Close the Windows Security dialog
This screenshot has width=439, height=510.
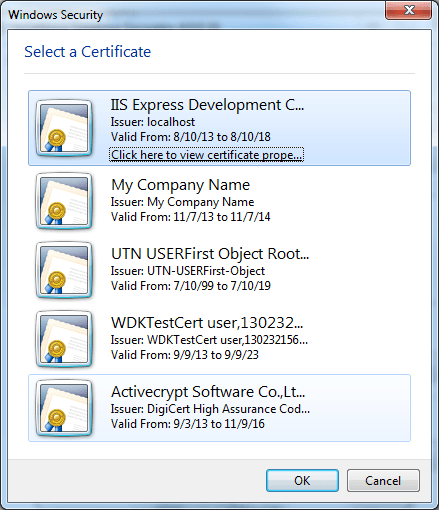pos(408,10)
